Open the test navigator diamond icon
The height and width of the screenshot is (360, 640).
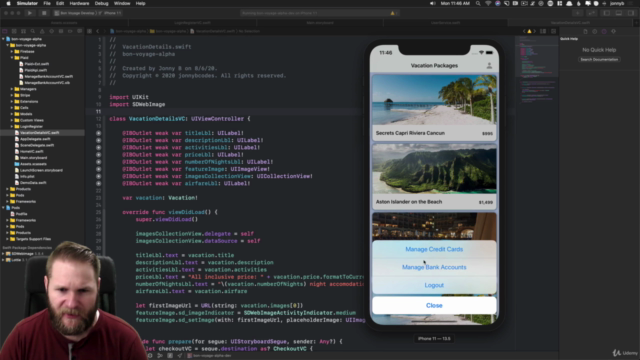pos(51,31)
